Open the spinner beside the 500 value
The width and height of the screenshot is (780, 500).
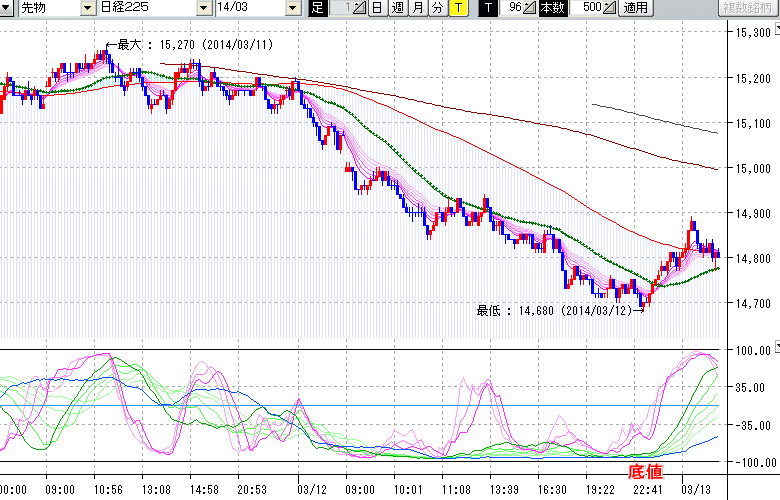tap(611, 8)
